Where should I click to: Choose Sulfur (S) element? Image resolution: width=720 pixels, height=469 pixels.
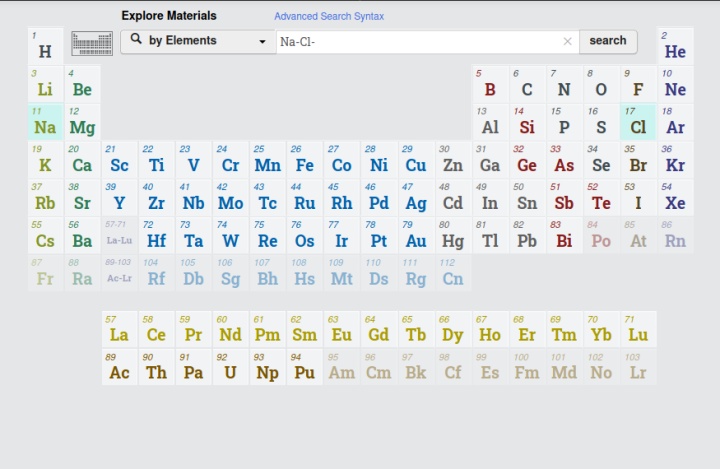click(x=601, y=122)
